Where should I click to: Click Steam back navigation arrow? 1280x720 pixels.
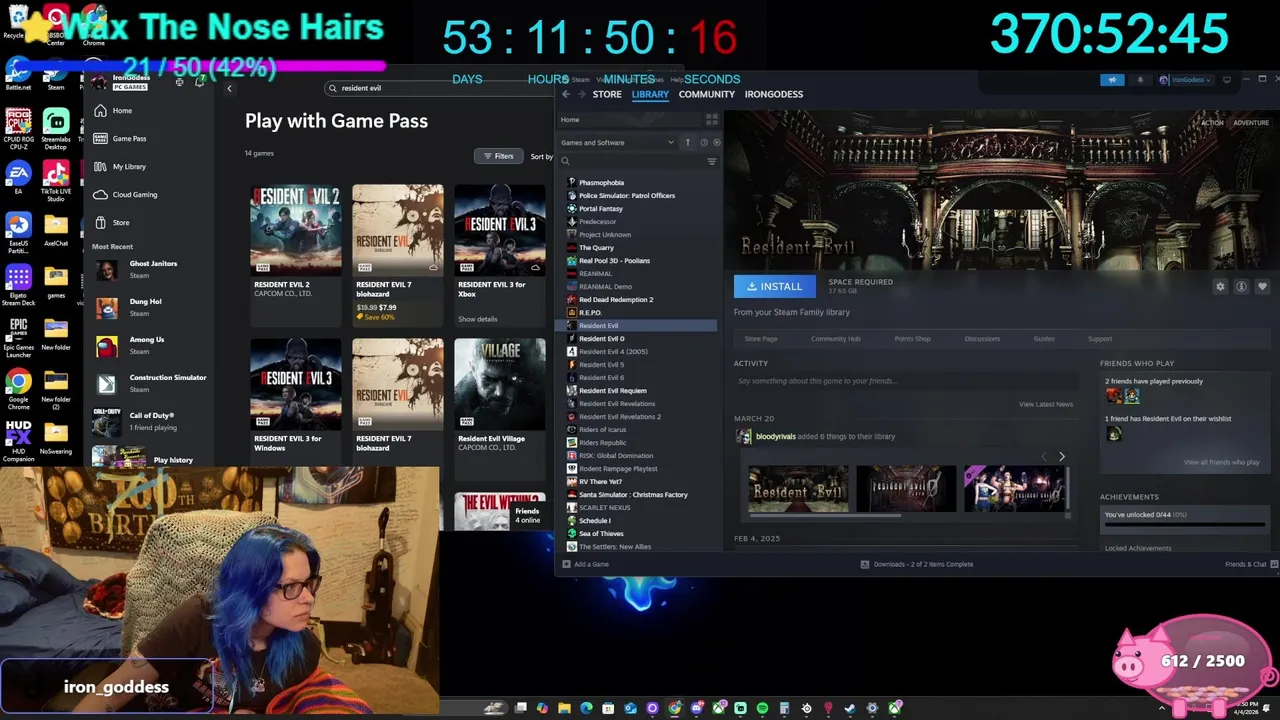click(x=566, y=94)
